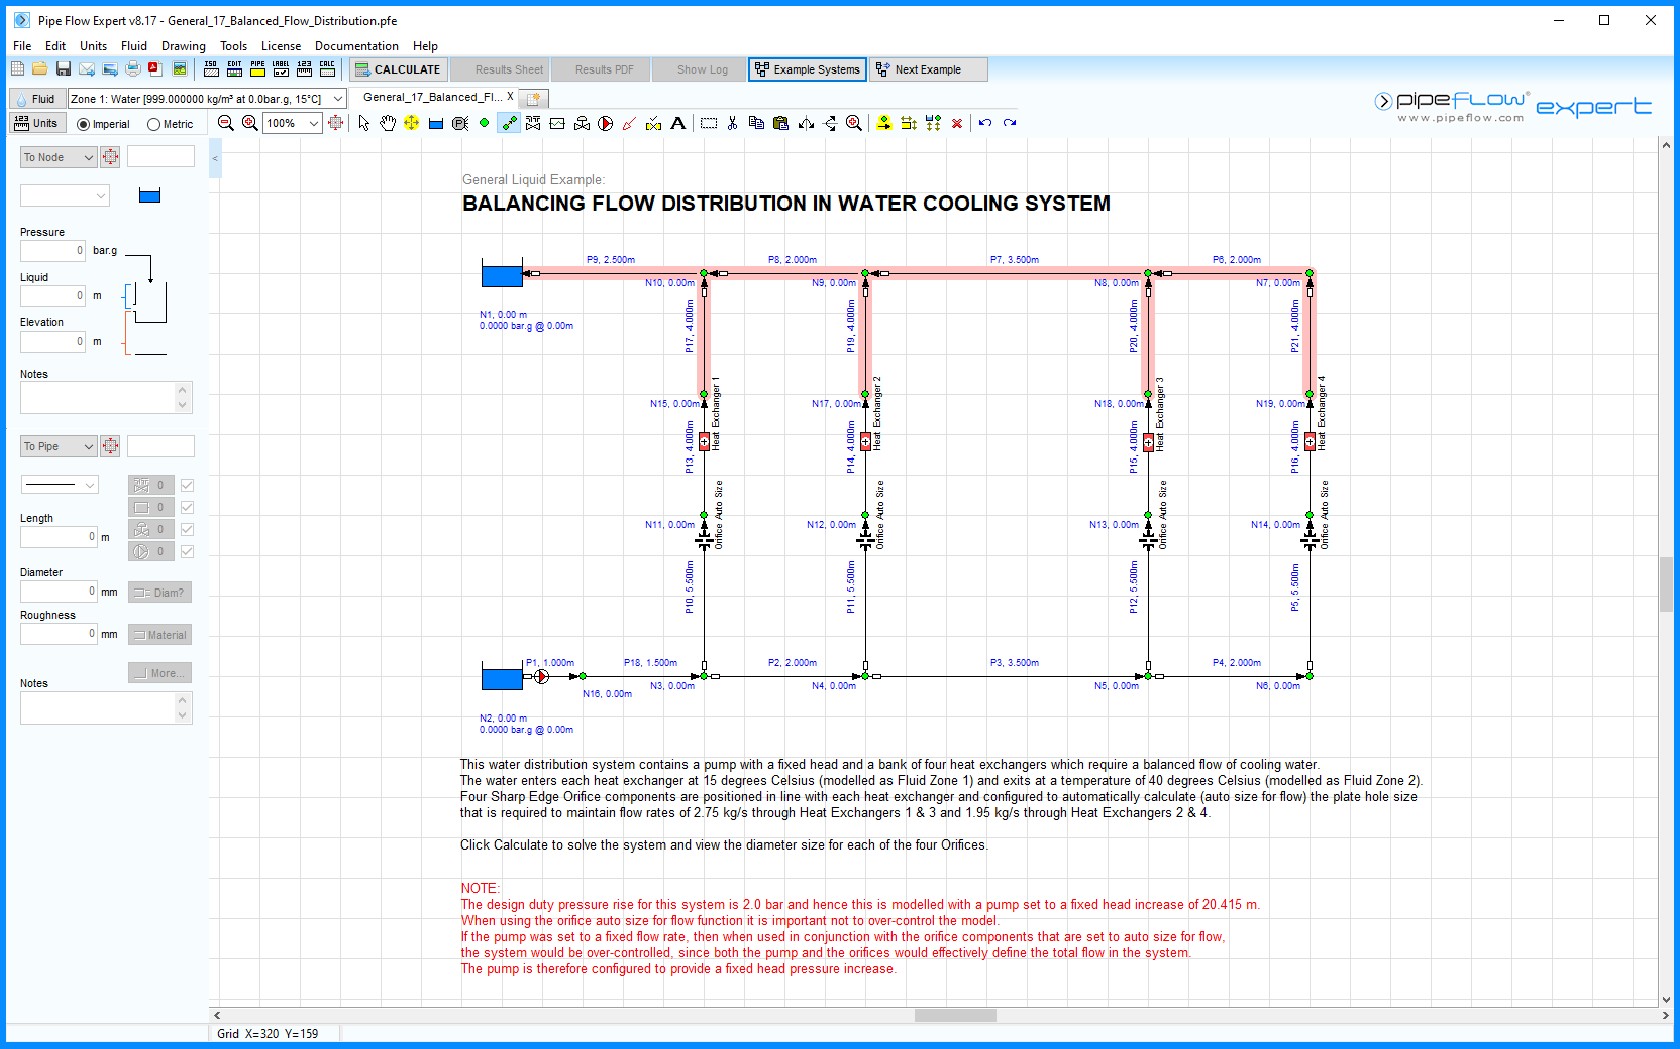Image resolution: width=1680 pixels, height=1049 pixels.
Task: Open the CALC settings icon
Action: [x=327, y=69]
